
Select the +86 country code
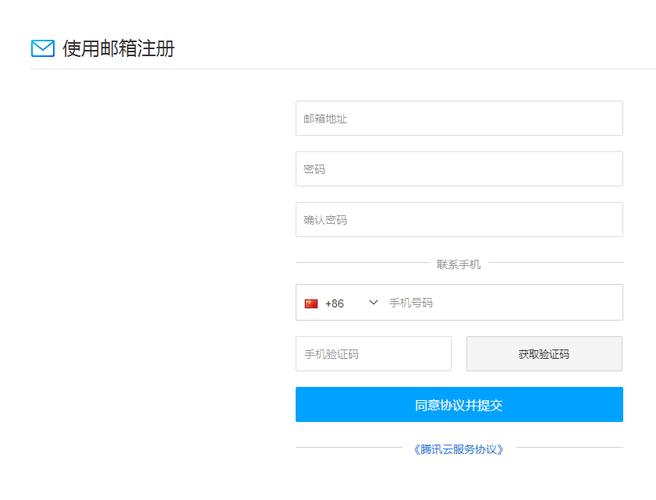click(334, 303)
